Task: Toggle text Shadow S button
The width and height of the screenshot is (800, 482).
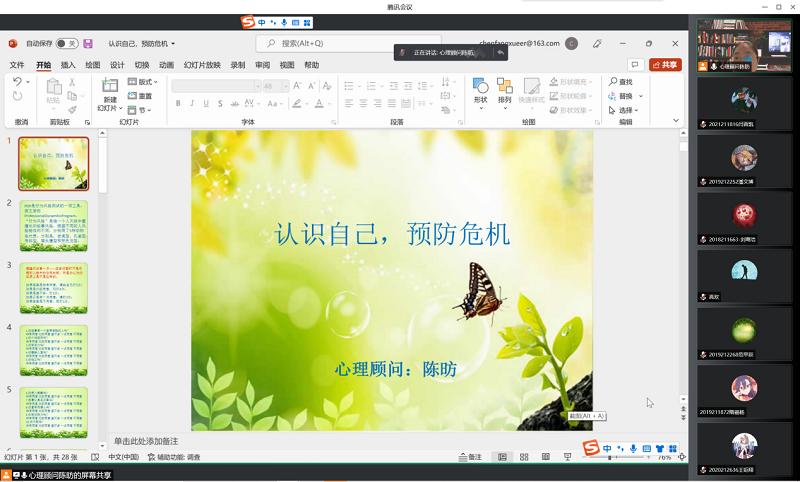Action: click(x=220, y=104)
